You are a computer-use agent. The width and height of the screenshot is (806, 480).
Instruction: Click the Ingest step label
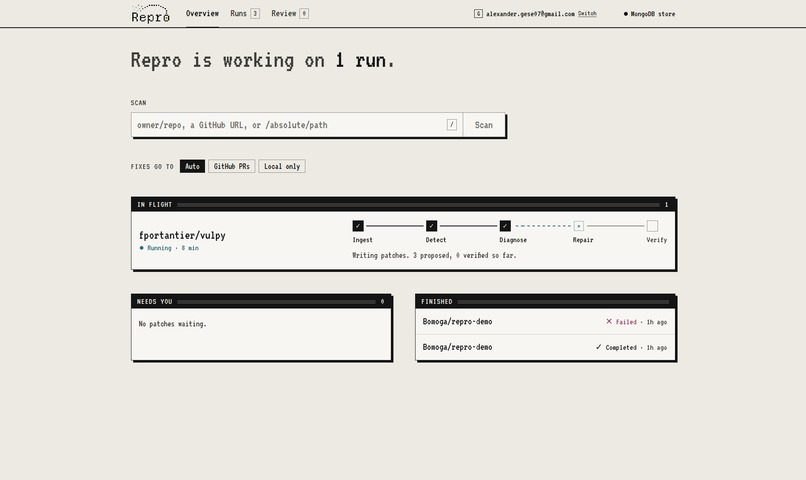click(x=362, y=240)
